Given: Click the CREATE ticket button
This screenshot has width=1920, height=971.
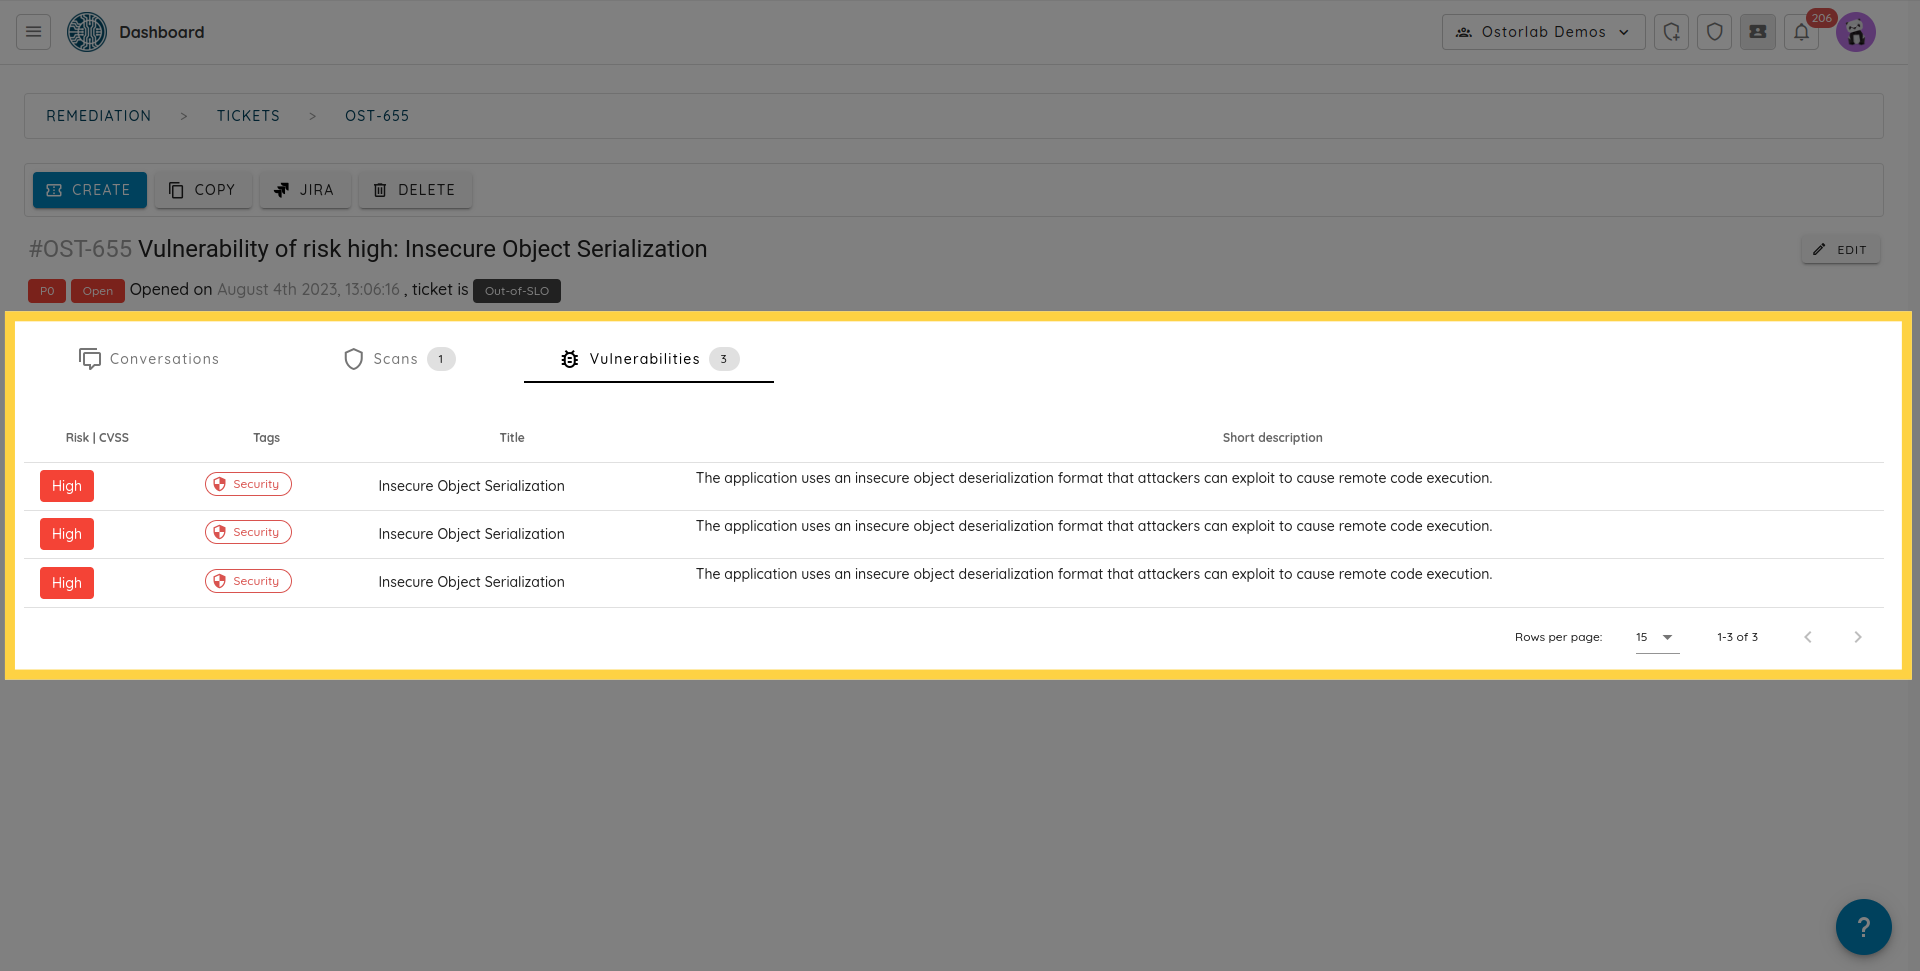Looking at the screenshot, I should pos(89,190).
